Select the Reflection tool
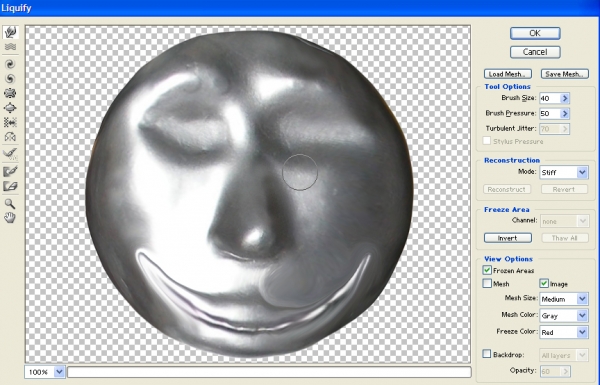Screen dimensions: 600x385 (10, 137)
